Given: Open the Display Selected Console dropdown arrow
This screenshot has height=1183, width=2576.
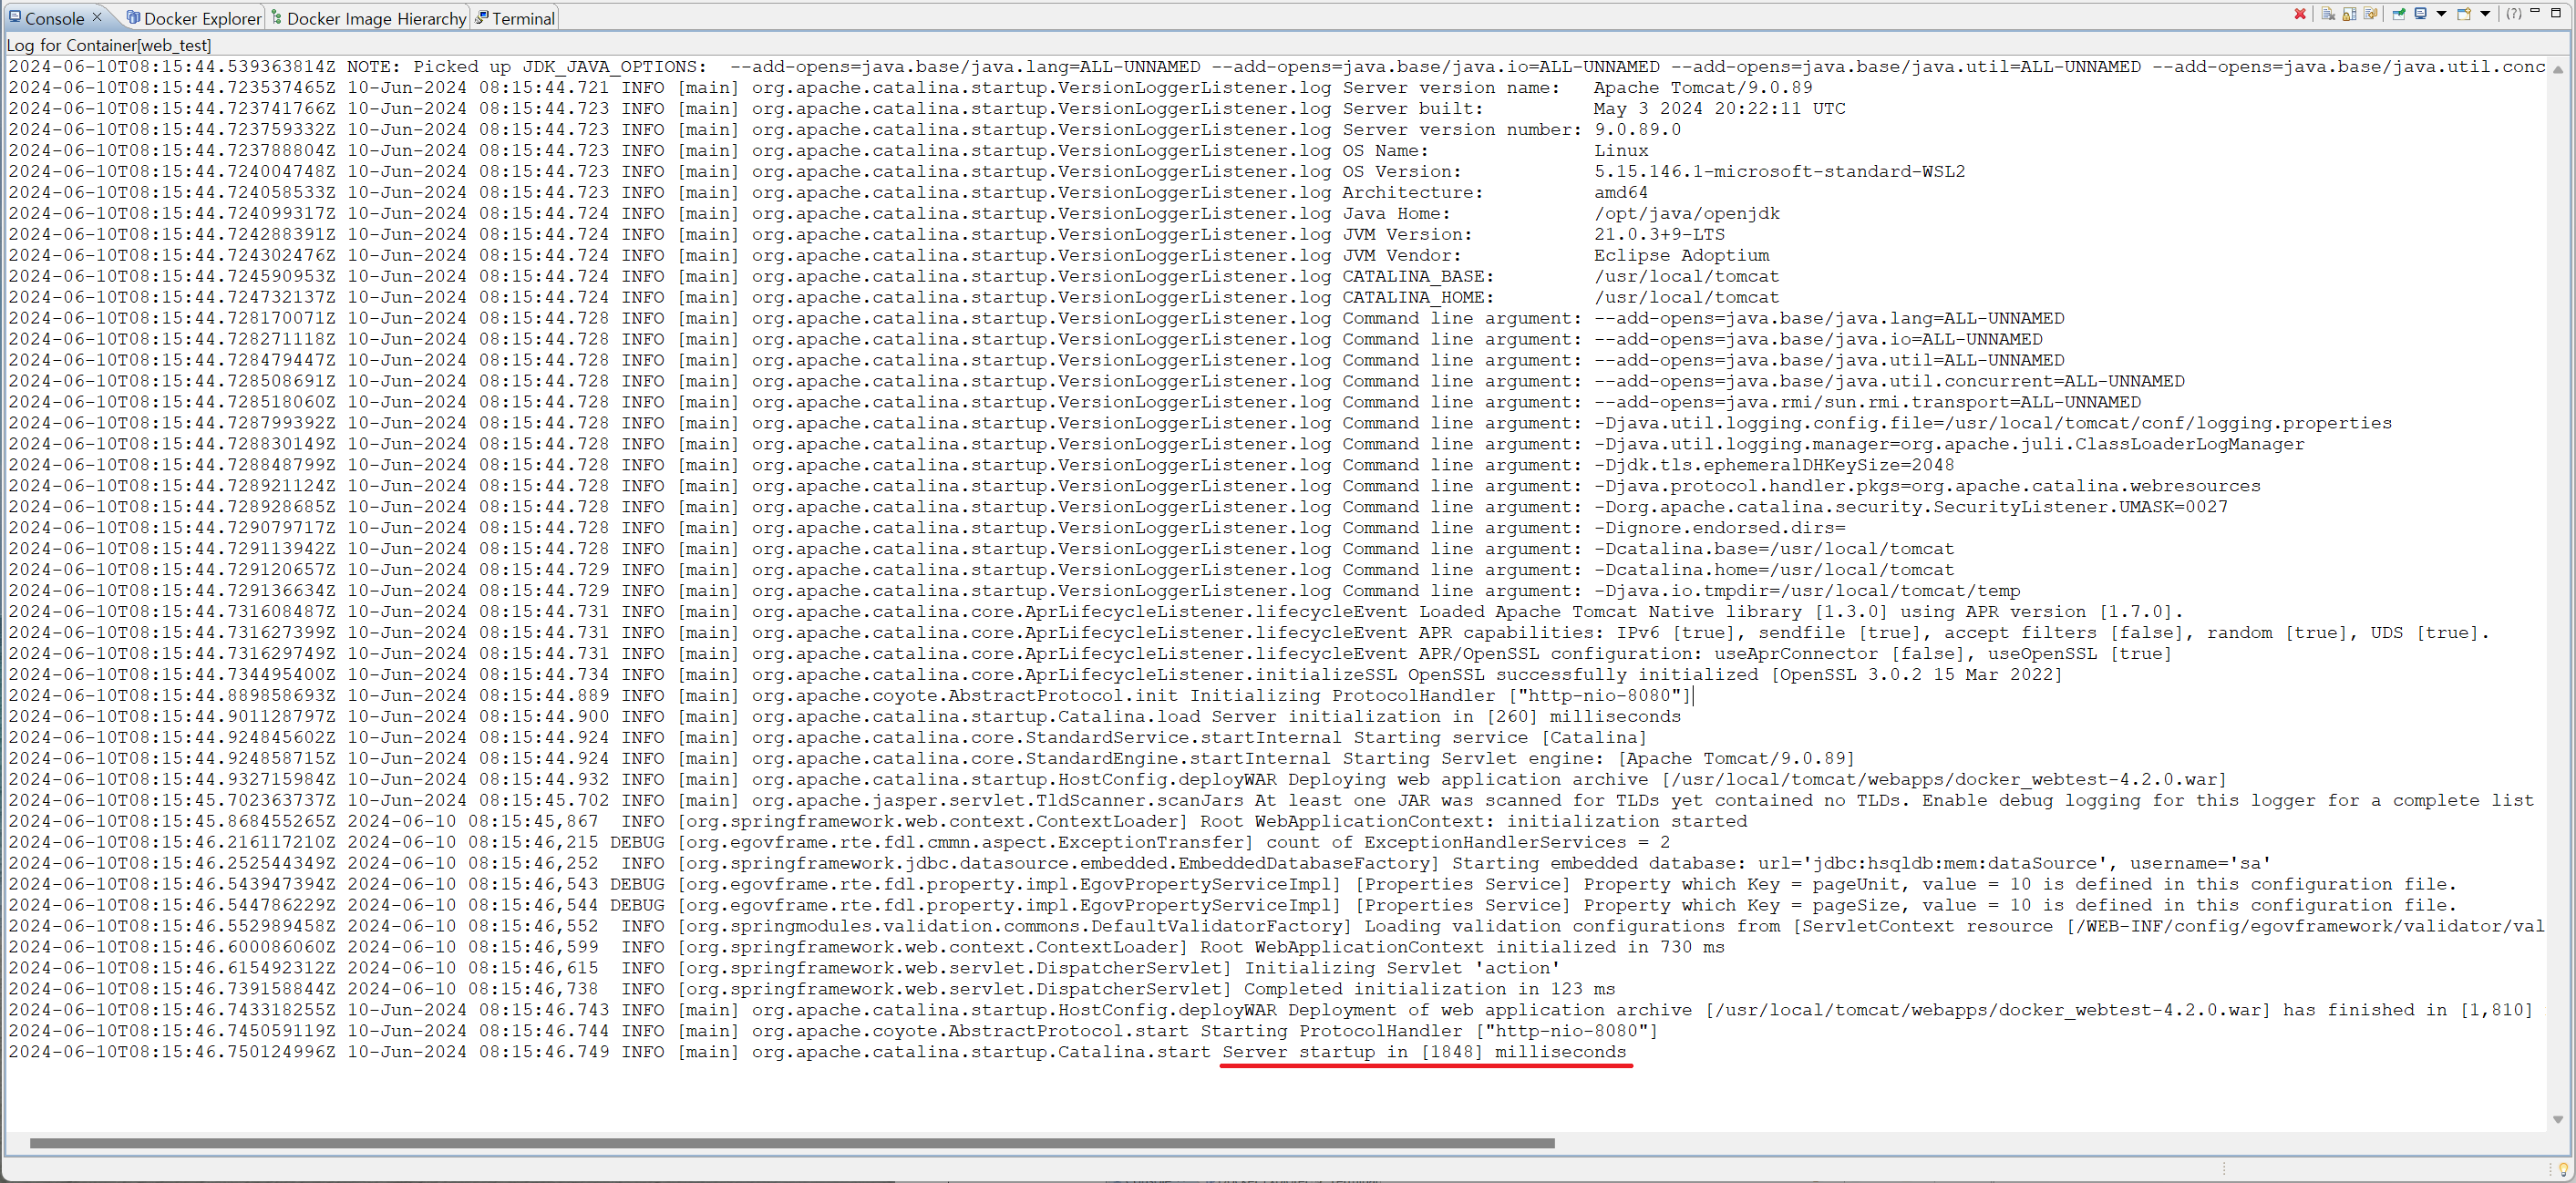Looking at the screenshot, I should [x=2442, y=14].
